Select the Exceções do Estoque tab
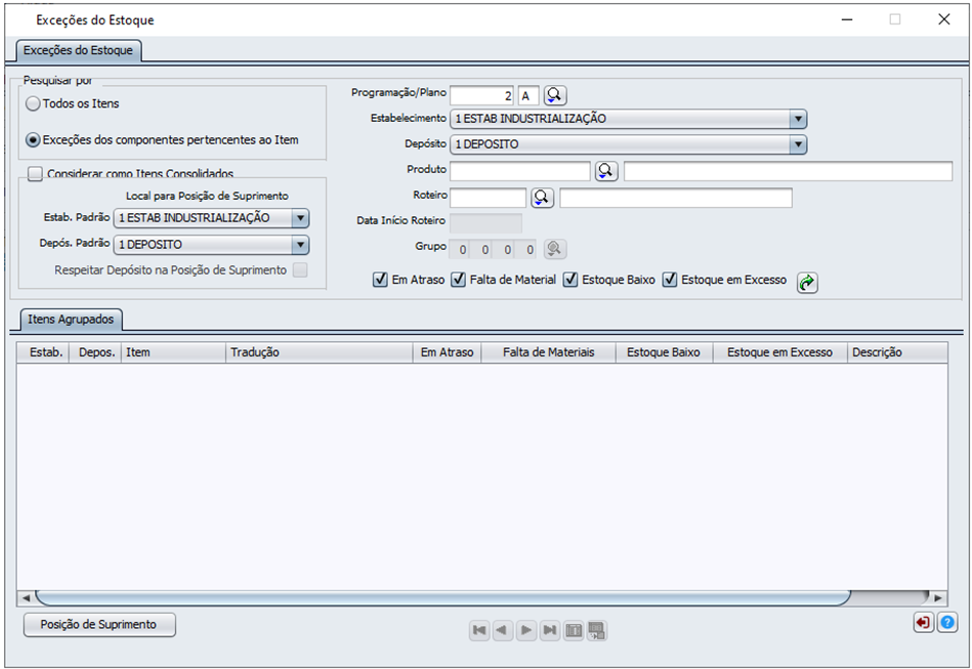Viewport: 972px width, 669px height. pos(77,50)
